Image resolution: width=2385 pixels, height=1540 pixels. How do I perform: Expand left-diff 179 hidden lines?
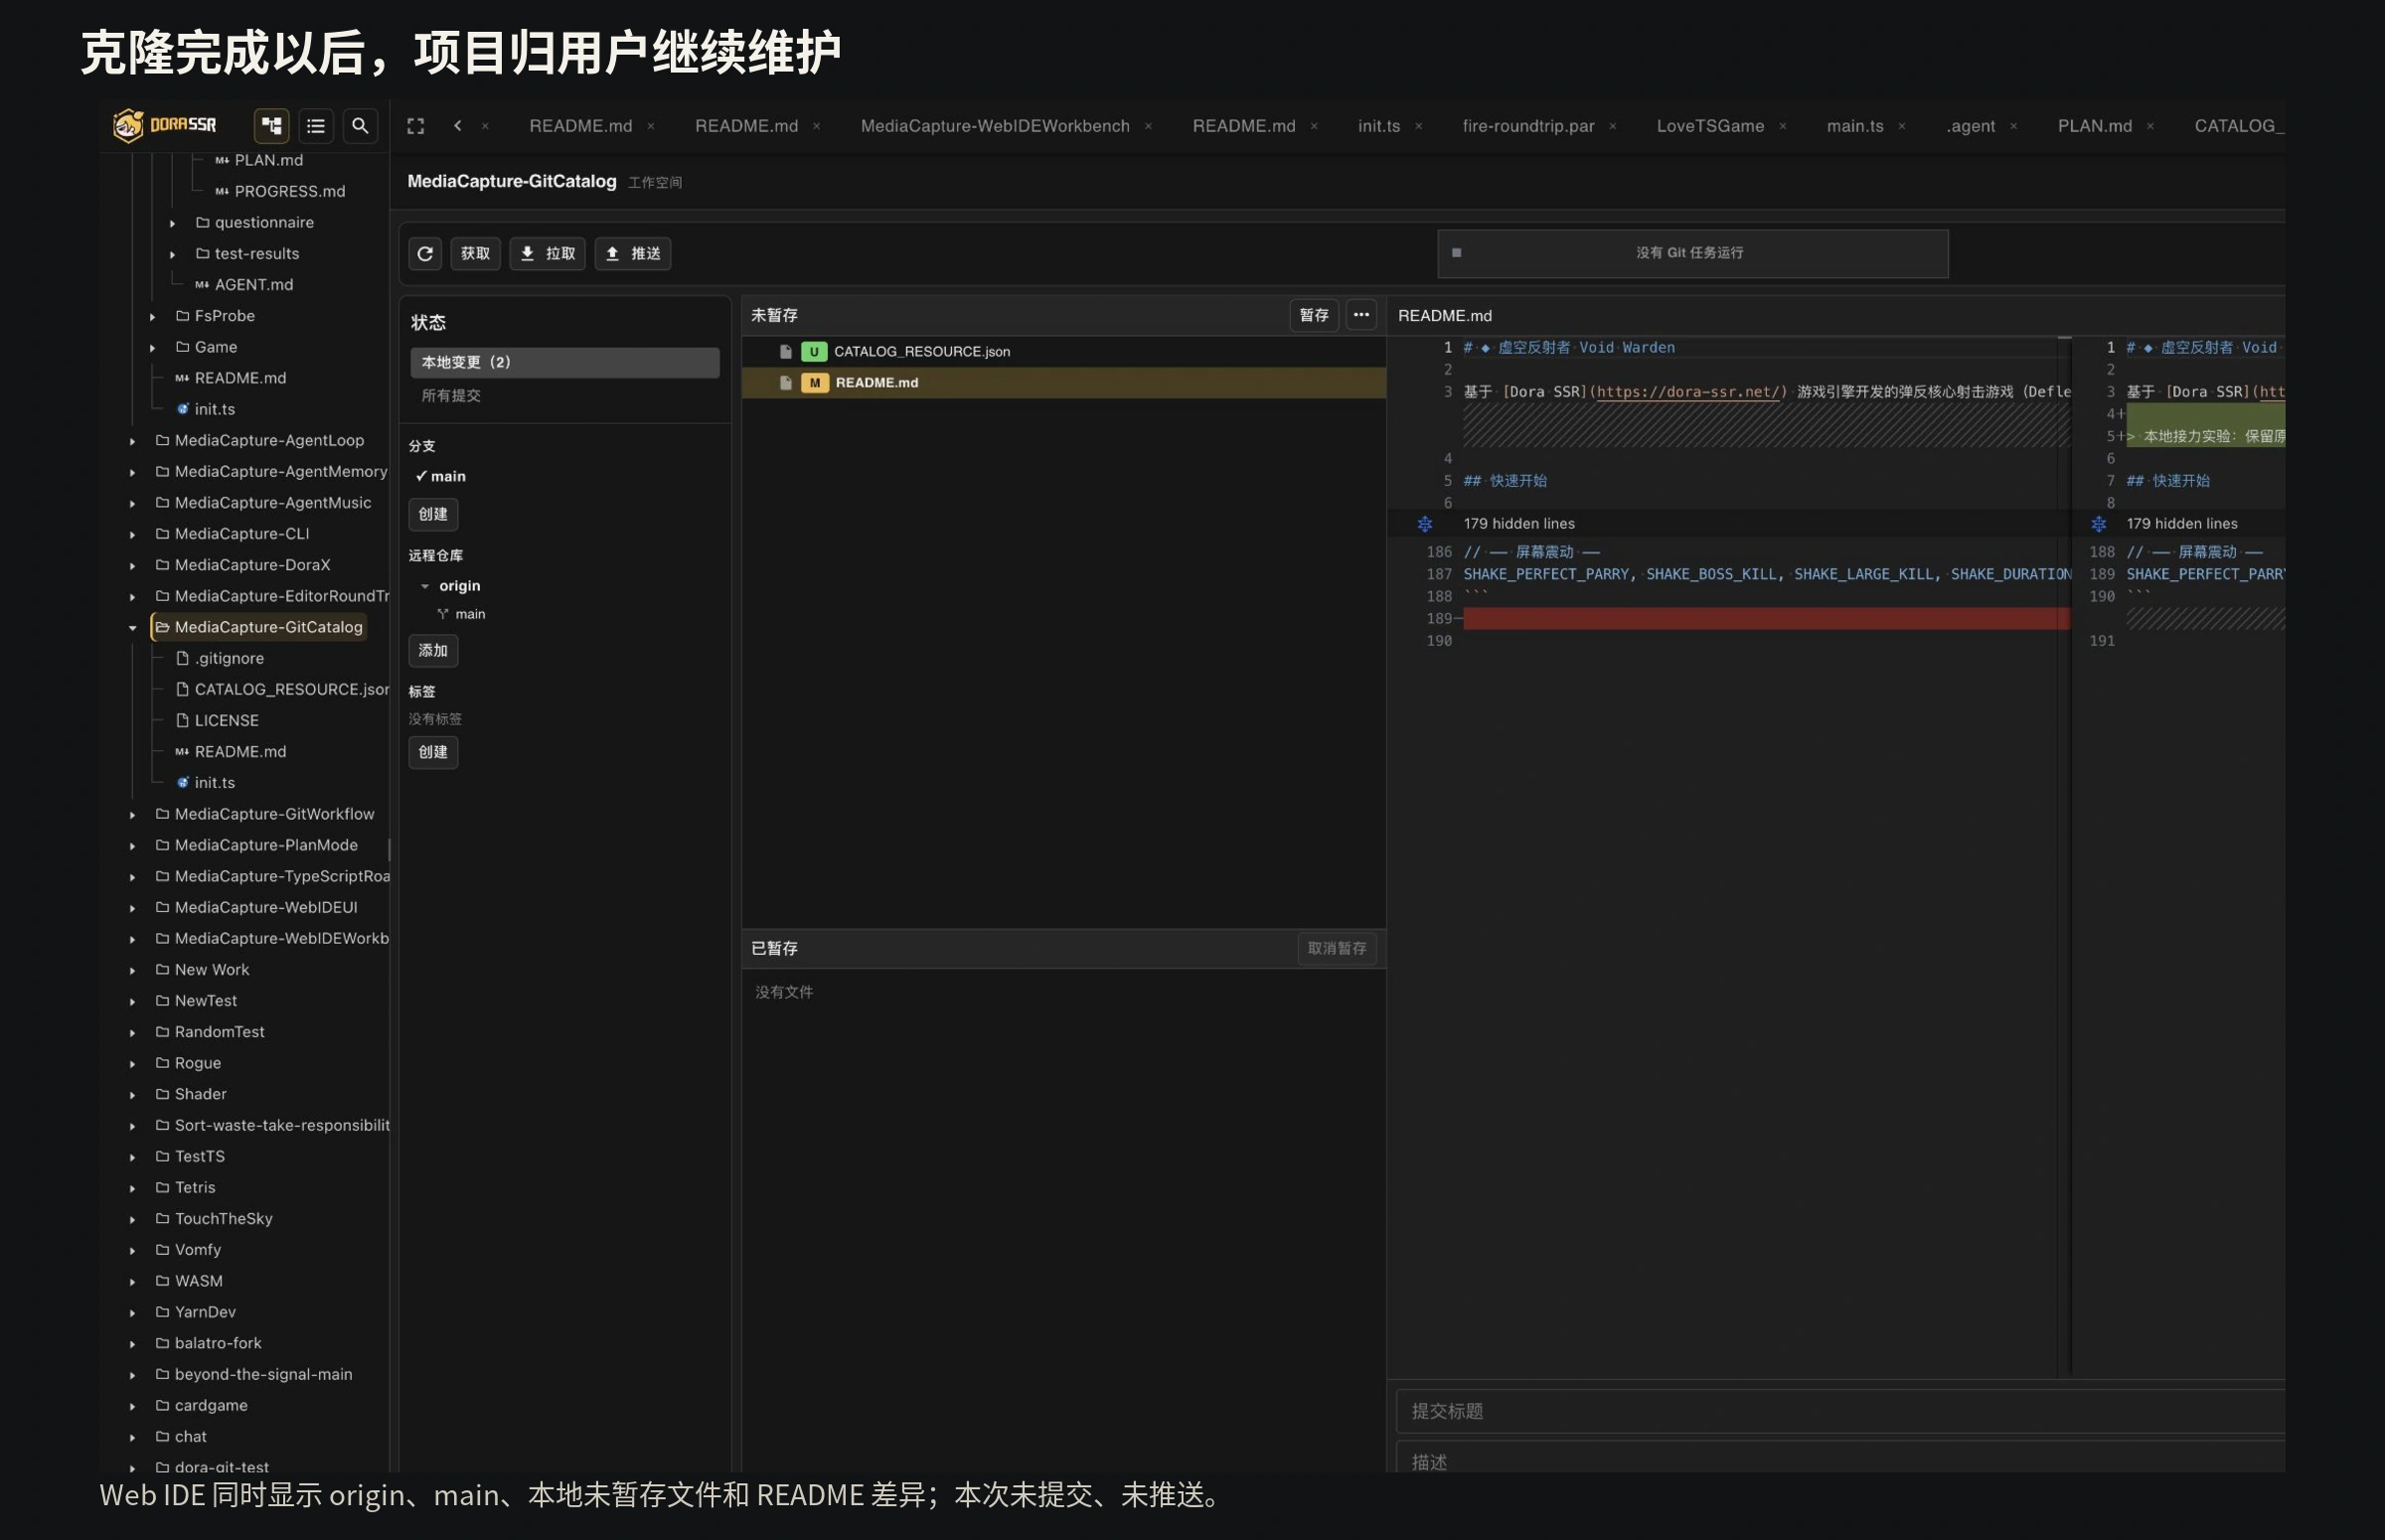tap(1424, 524)
